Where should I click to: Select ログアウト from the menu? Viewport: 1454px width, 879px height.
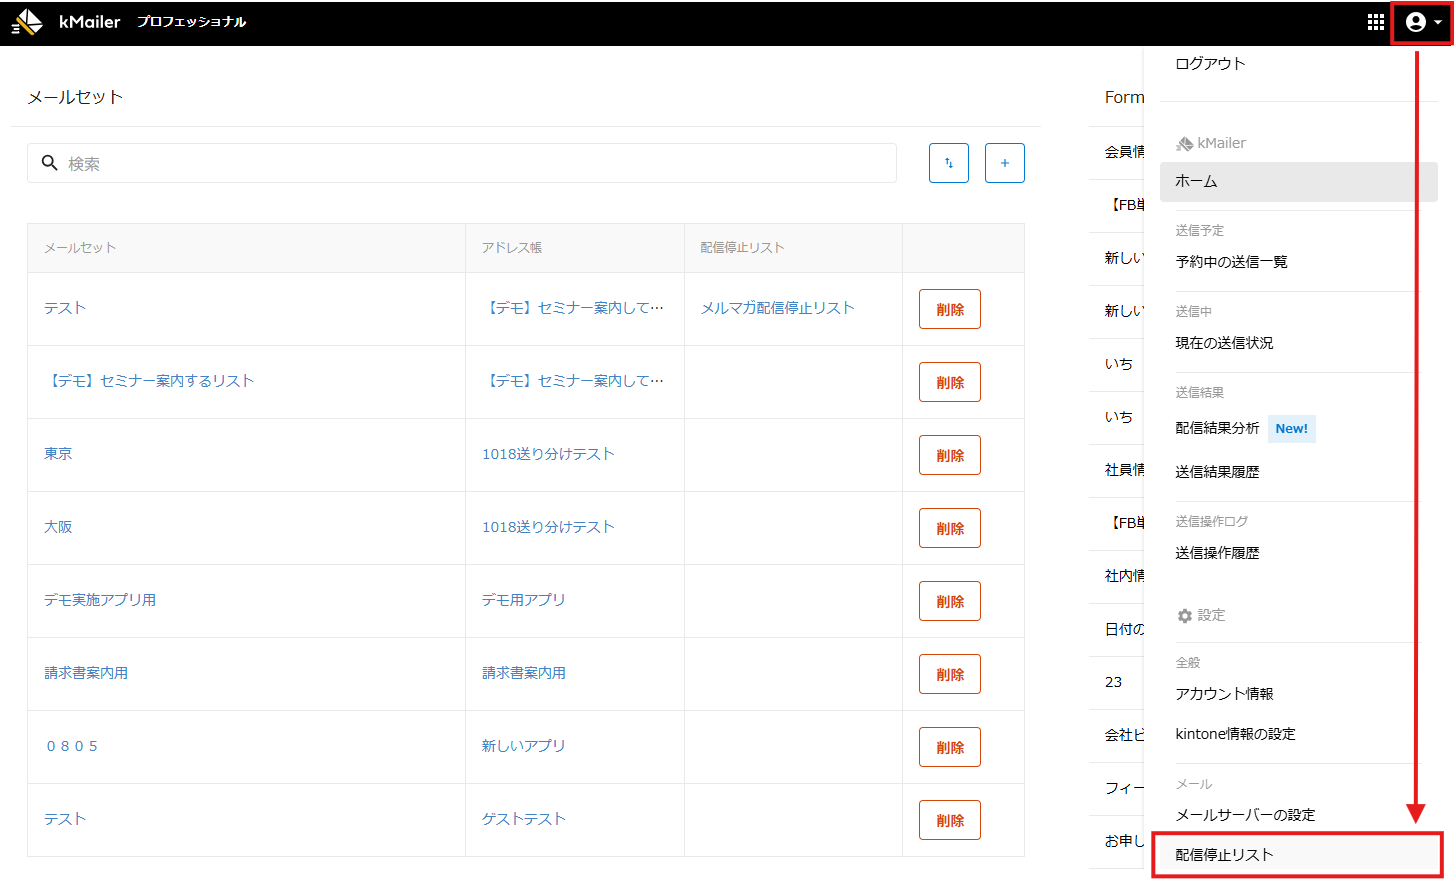(1210, 64)
